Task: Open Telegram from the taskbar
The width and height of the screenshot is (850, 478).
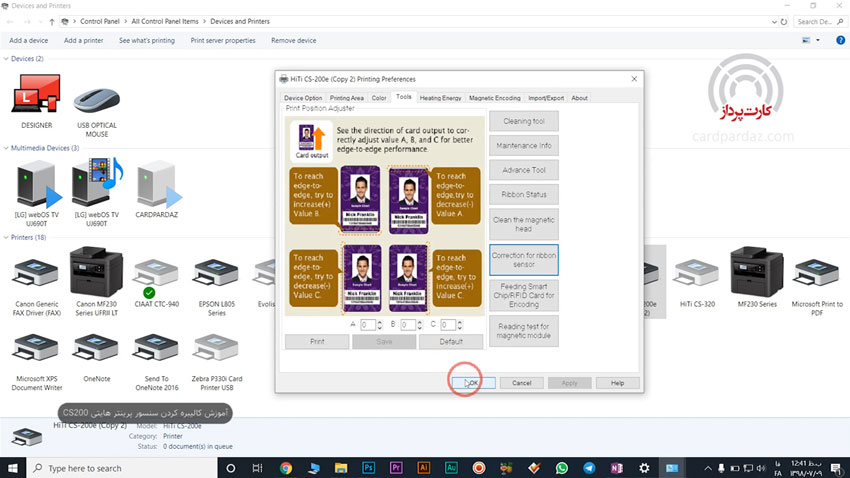Action: (x=589, y=468)
